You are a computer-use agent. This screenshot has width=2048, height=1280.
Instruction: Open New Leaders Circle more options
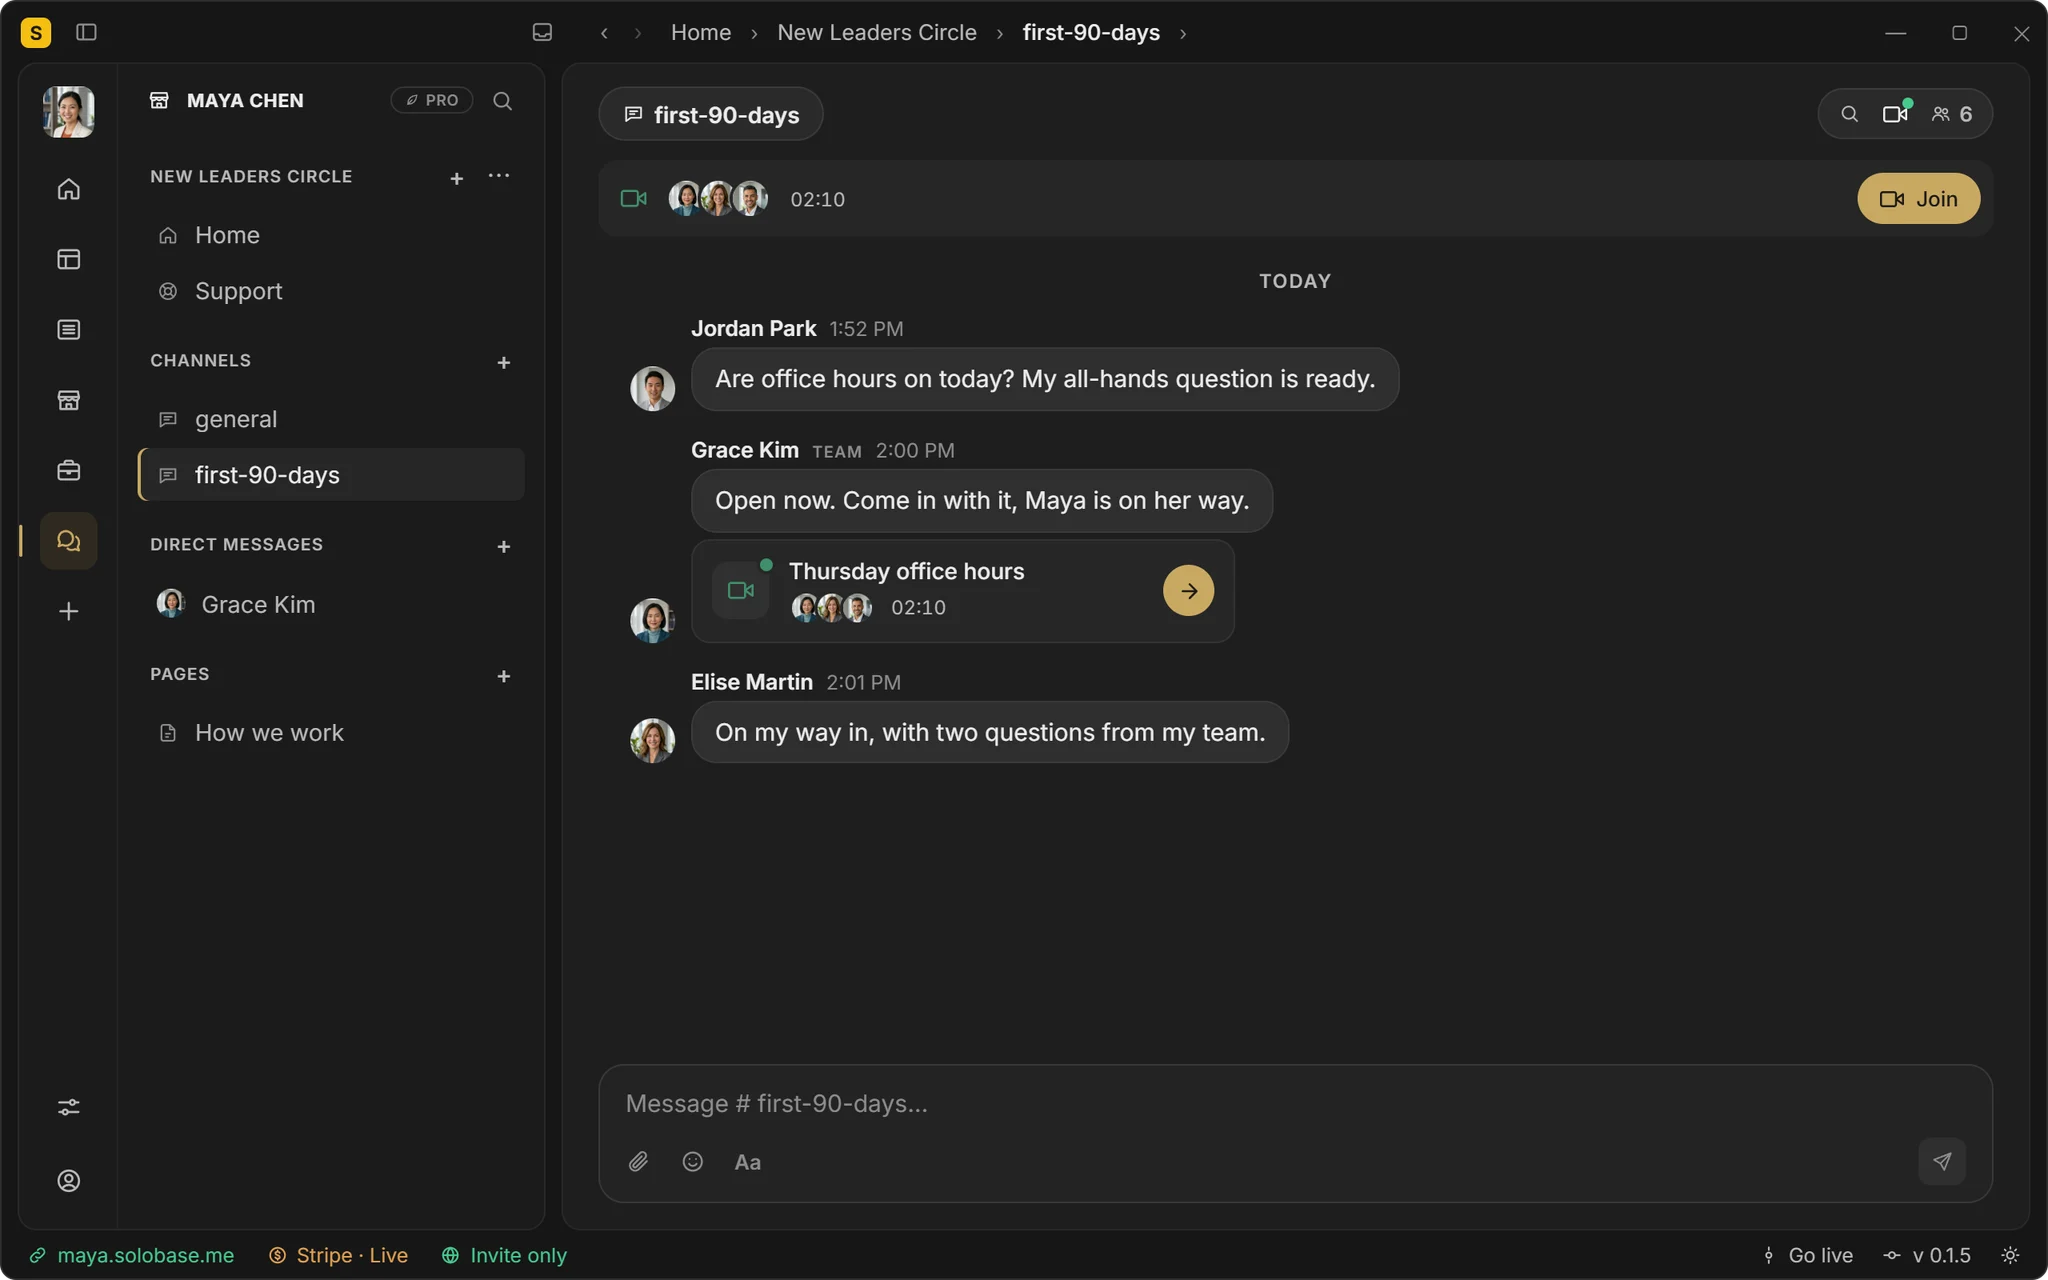click(x=499, y=176)
